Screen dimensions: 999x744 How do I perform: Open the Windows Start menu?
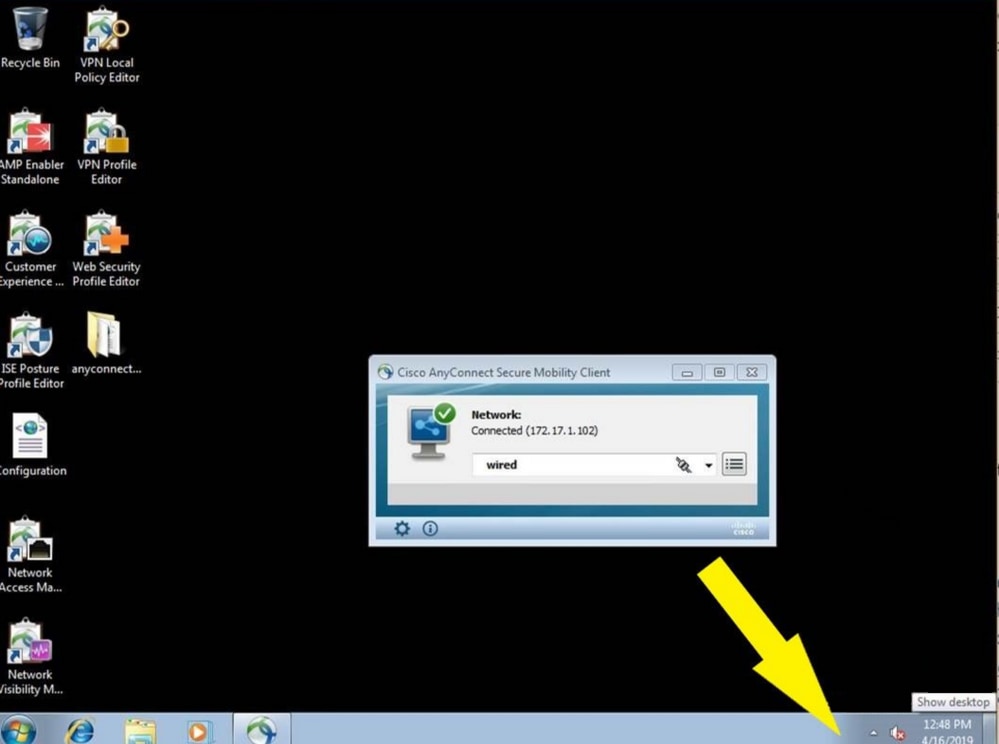coord(18,730)
